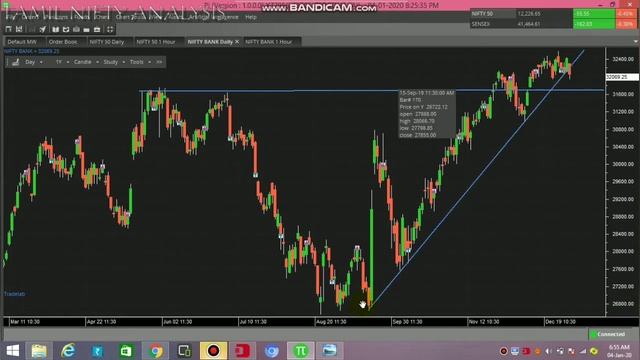This screenshot has height=360, width=640.
Task: Open the green Store icon in taskbar
Action: 126,351
